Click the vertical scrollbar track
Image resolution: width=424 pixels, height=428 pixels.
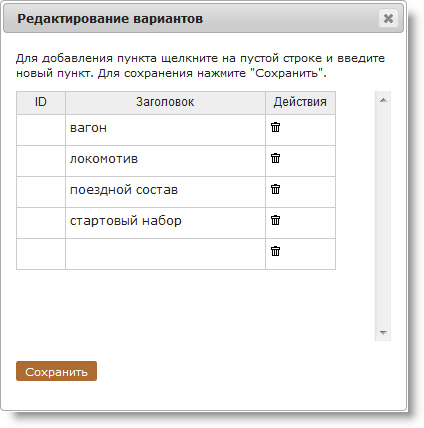point(383,216)
